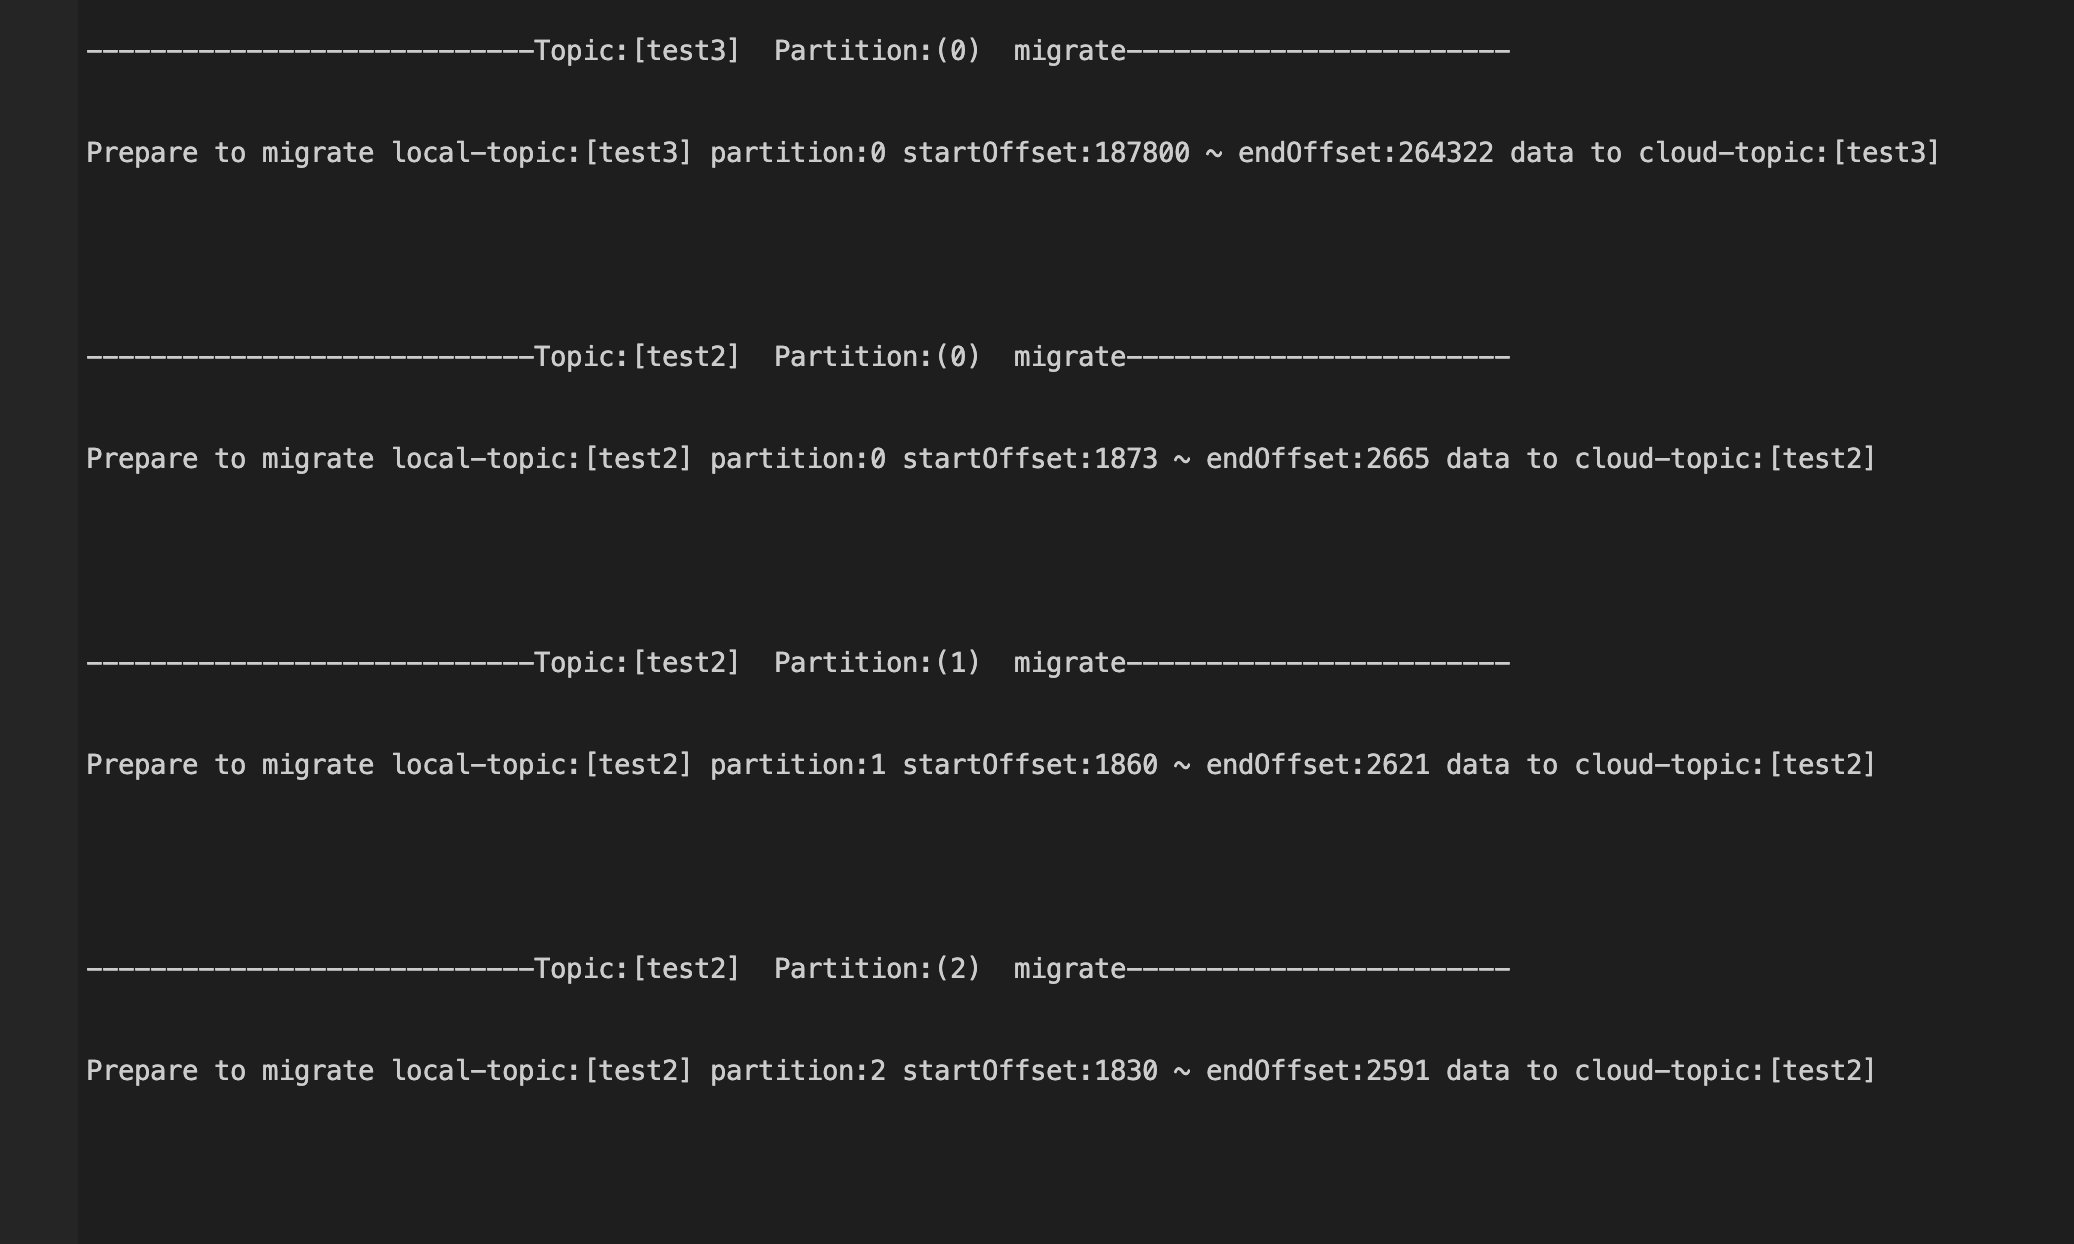Click "Prepare" on the startOffset:1860 line
Viewport: 2074px width, 1244px height.
pyautogui.click(x=142, y=765)
